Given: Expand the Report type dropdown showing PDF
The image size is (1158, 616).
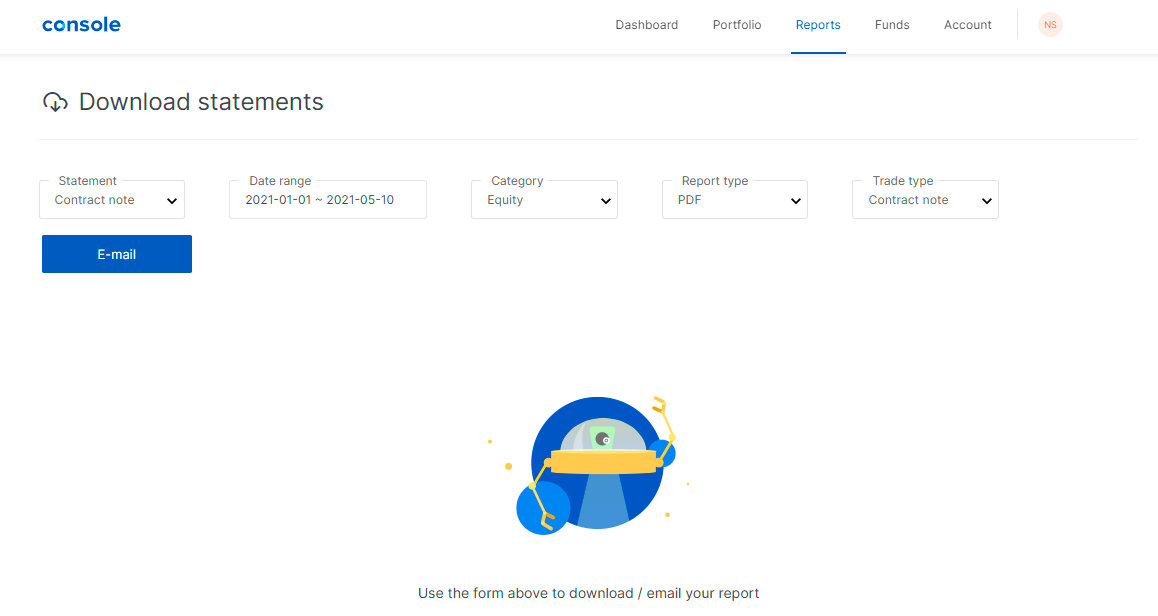Looking at the screenshot, I should click(x=735, y=199).
